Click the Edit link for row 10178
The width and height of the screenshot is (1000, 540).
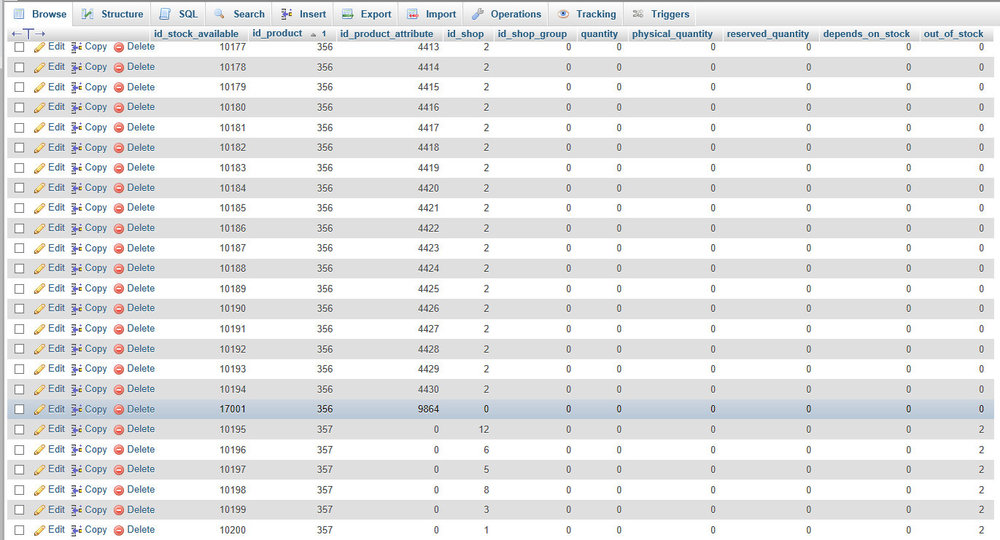(x=57, y=66)
